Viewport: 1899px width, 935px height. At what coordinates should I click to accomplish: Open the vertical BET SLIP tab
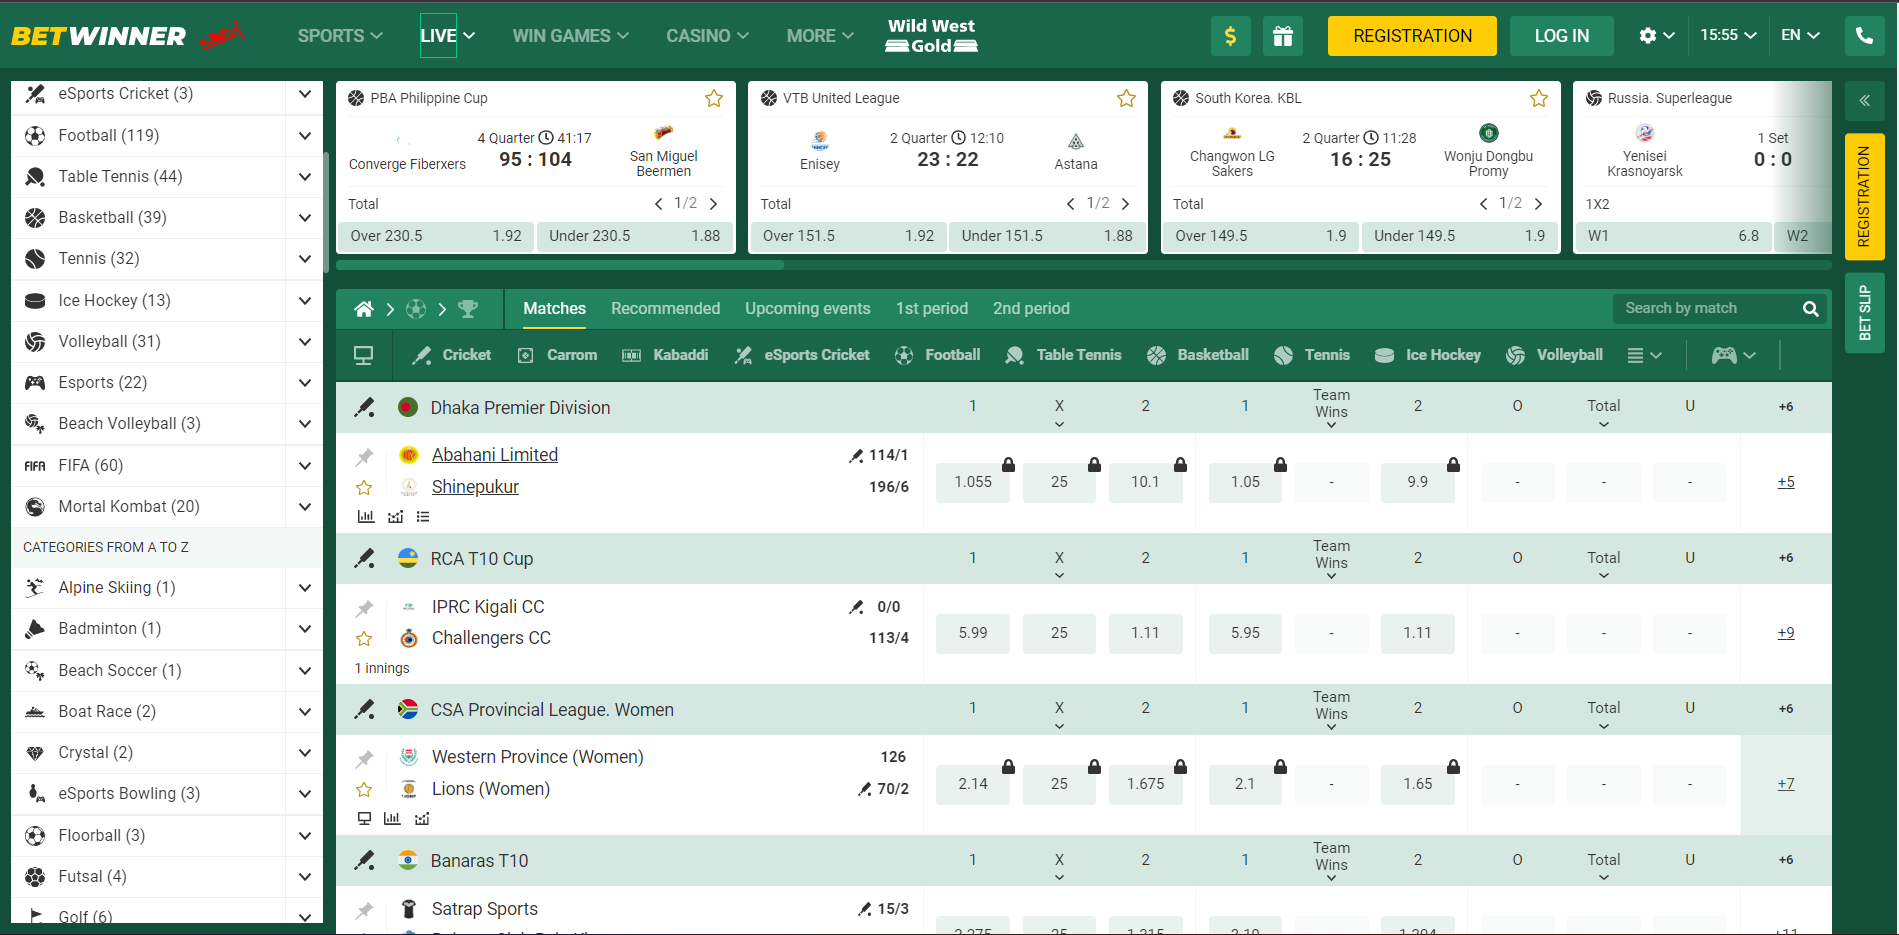tap(1864, 313)
